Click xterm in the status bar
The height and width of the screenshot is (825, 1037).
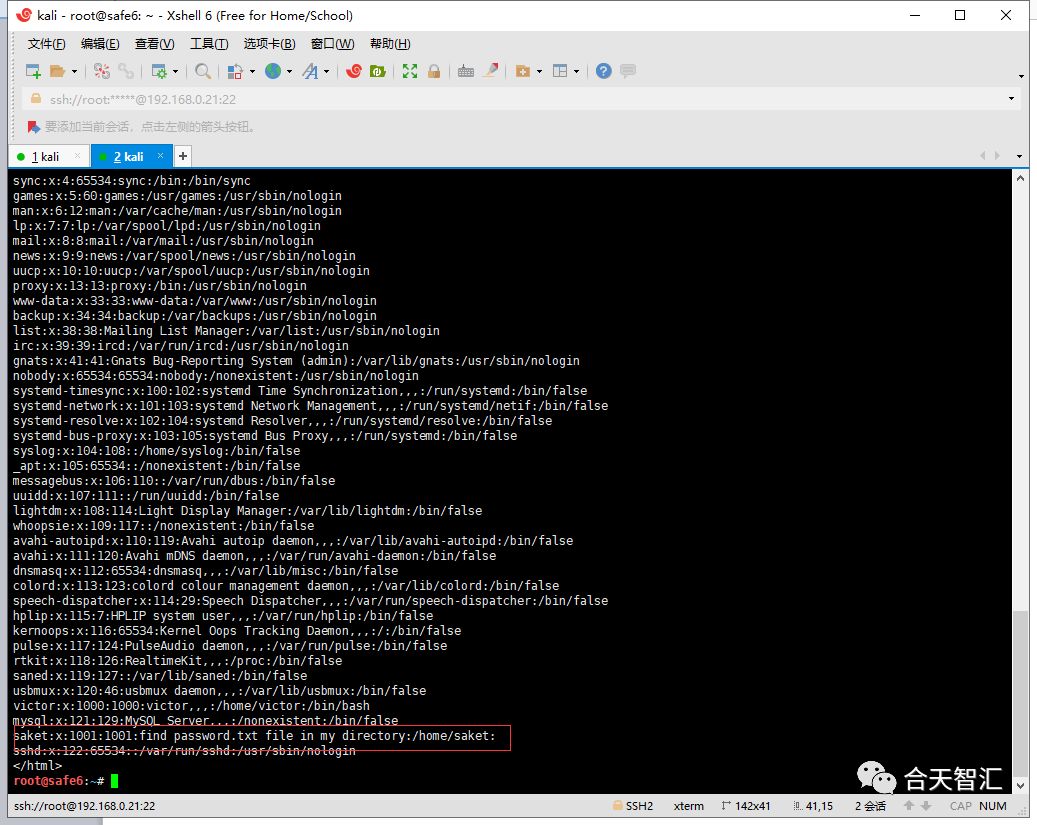(688, 806)
